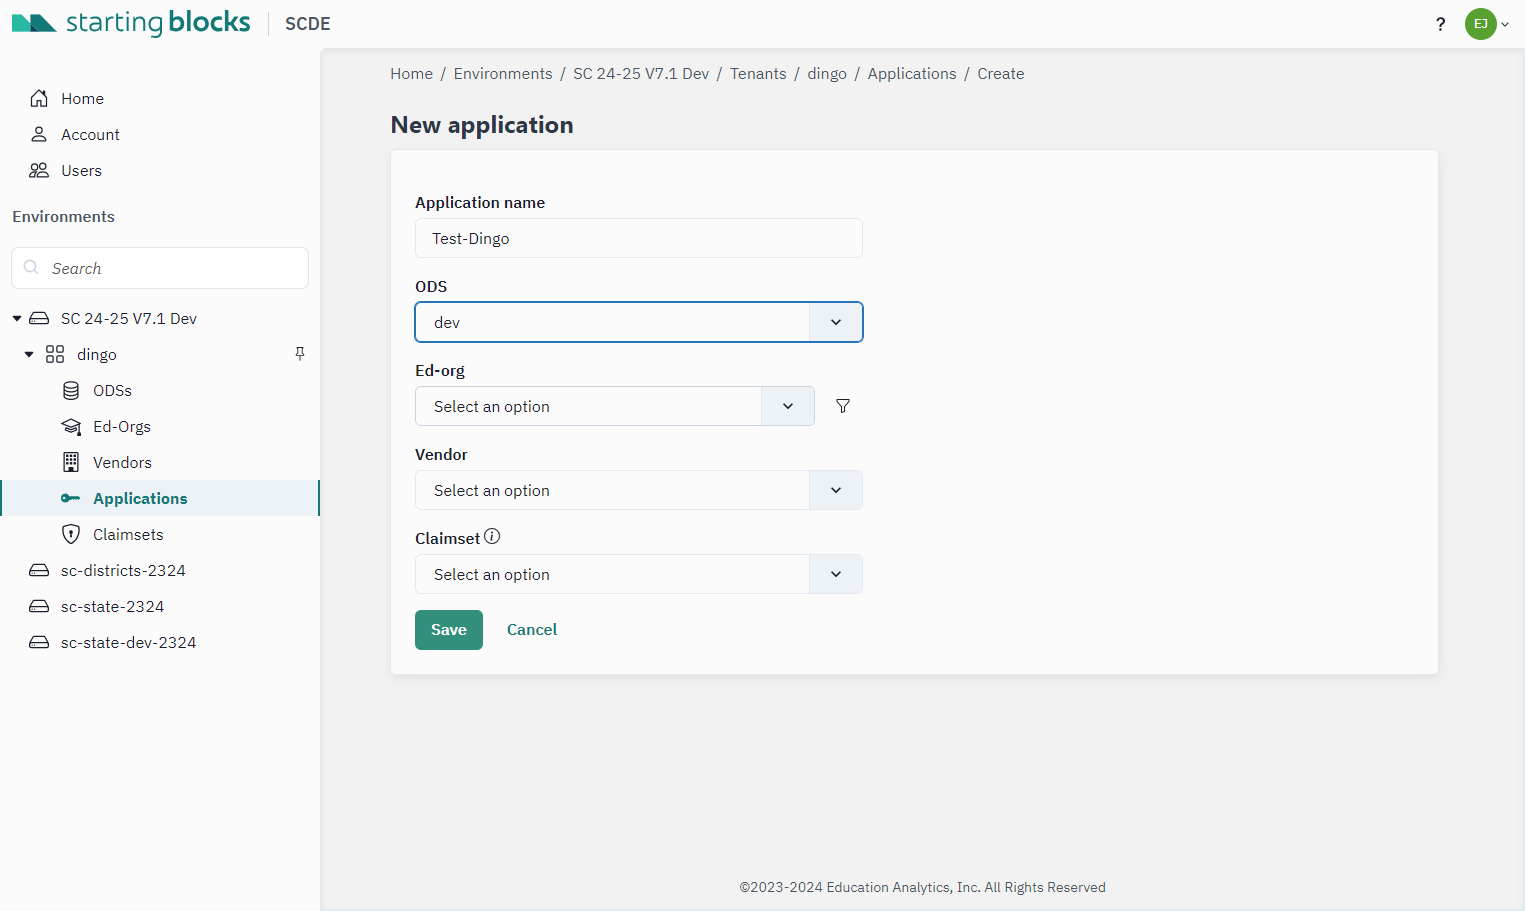The image size is (1525, 911).
Task: Open the Vendor dropdown arrow
Action: pyautogui.click(x=836, y=490)
